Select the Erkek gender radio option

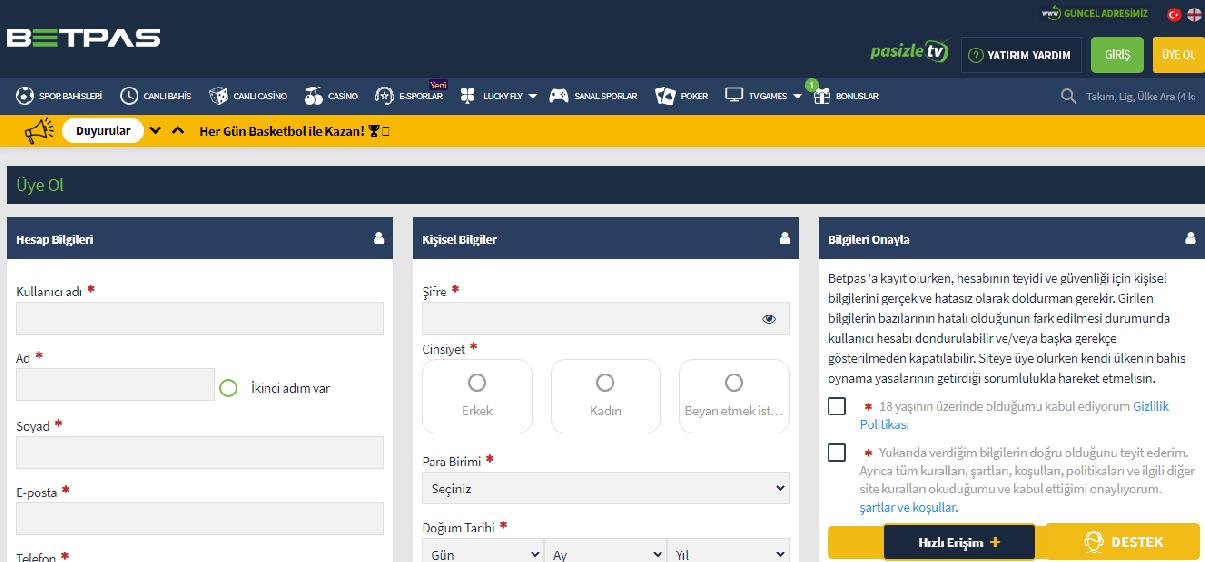[x=477, y=382]
